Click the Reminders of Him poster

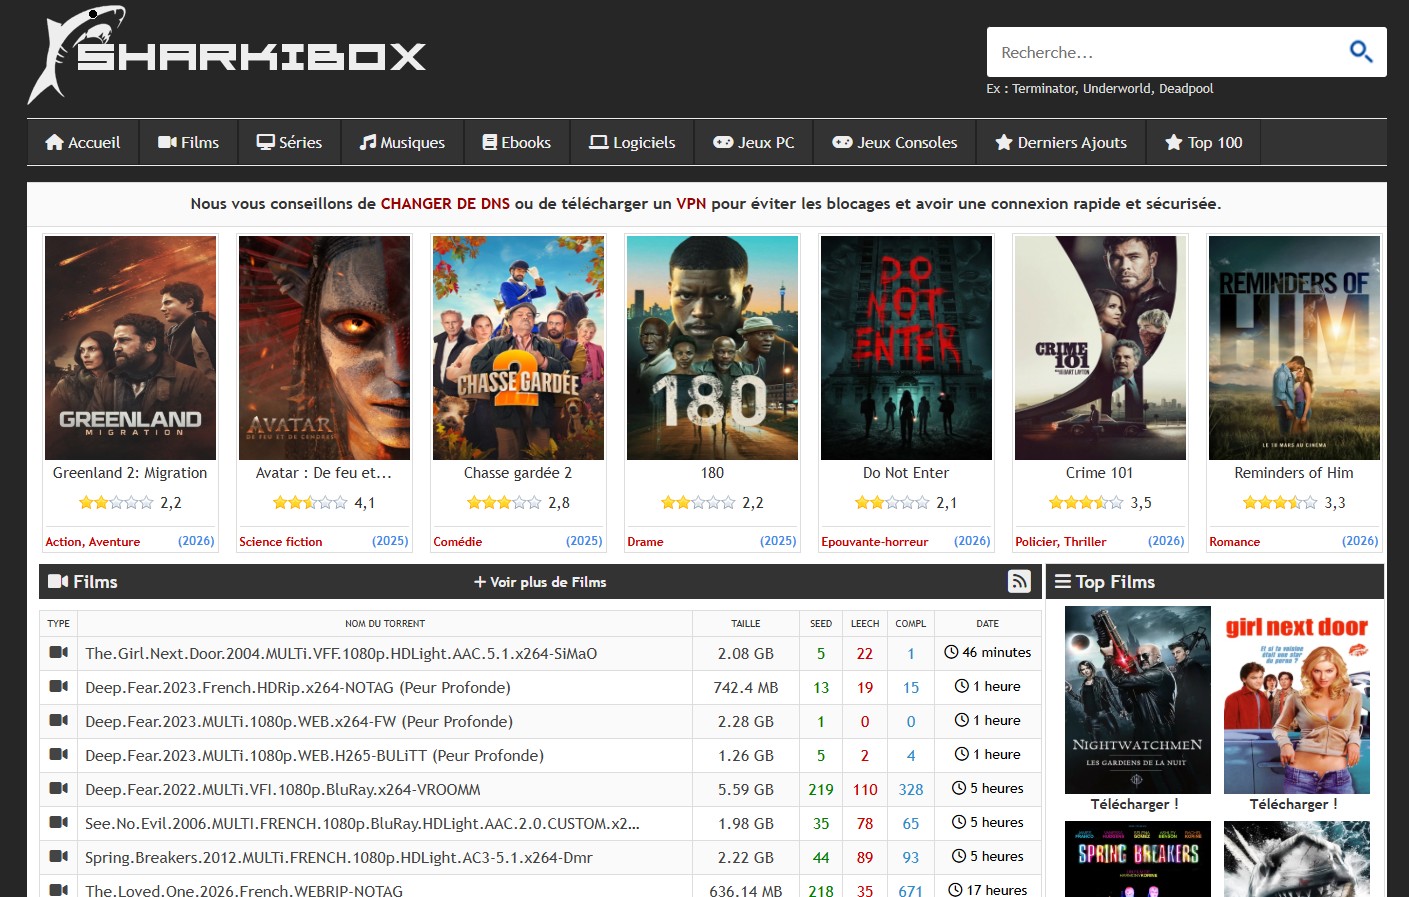[x=1294, y=348]
